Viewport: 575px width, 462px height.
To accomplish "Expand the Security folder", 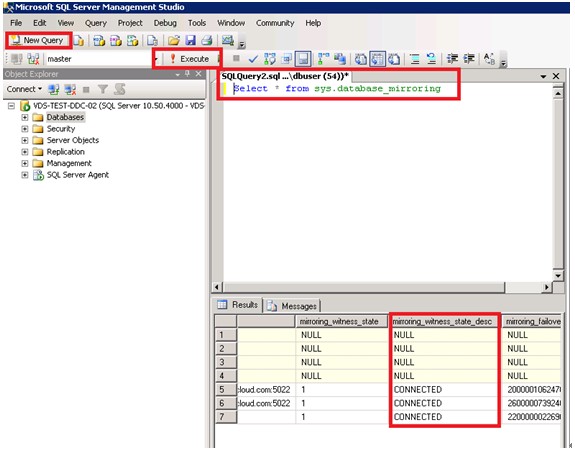I will point(25,129).
